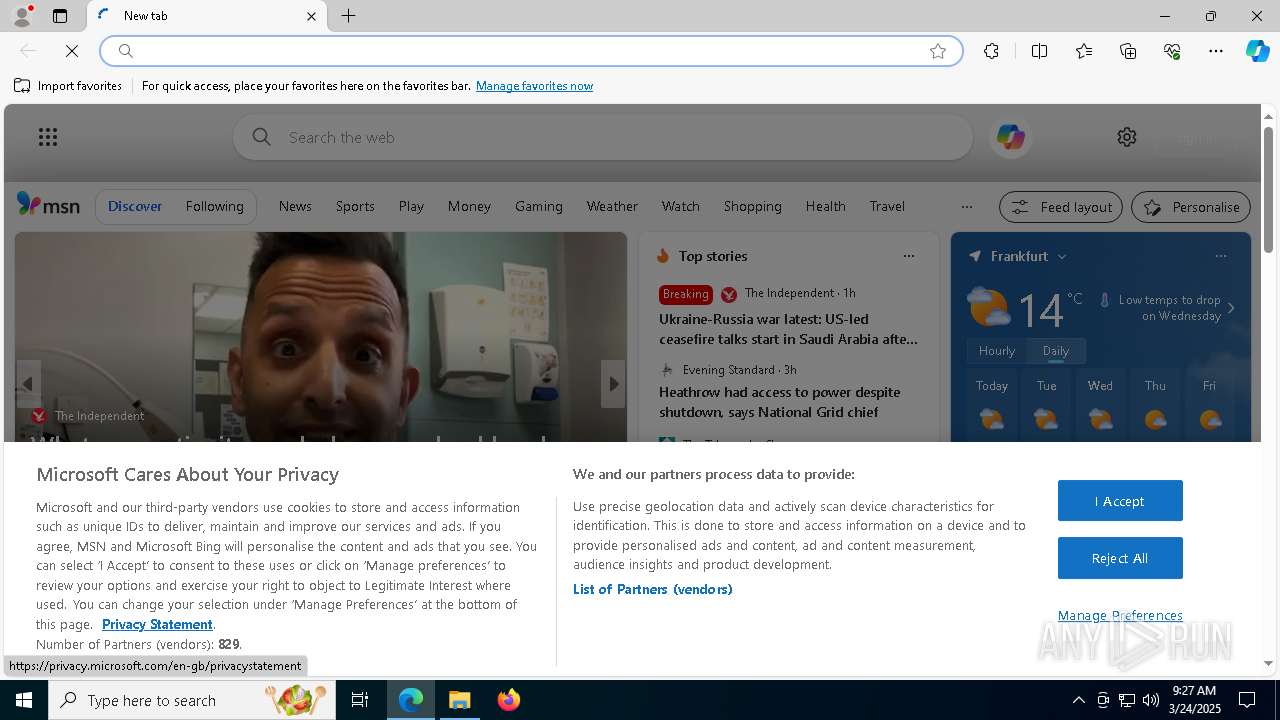Show hidden system tray icons
This screenshot has width=1280, height=720.
[1078, 700]
